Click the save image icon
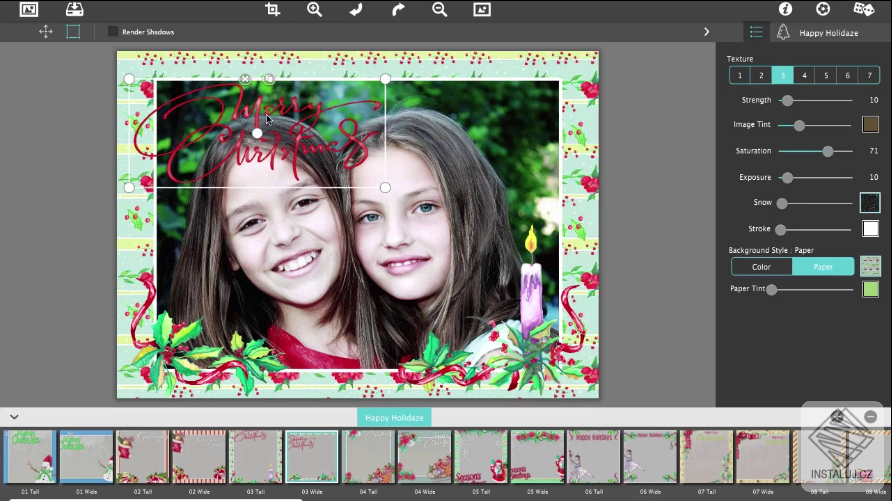Image resolution: width=892 pixels, height=501 pixels. click(x=75, y=9)
